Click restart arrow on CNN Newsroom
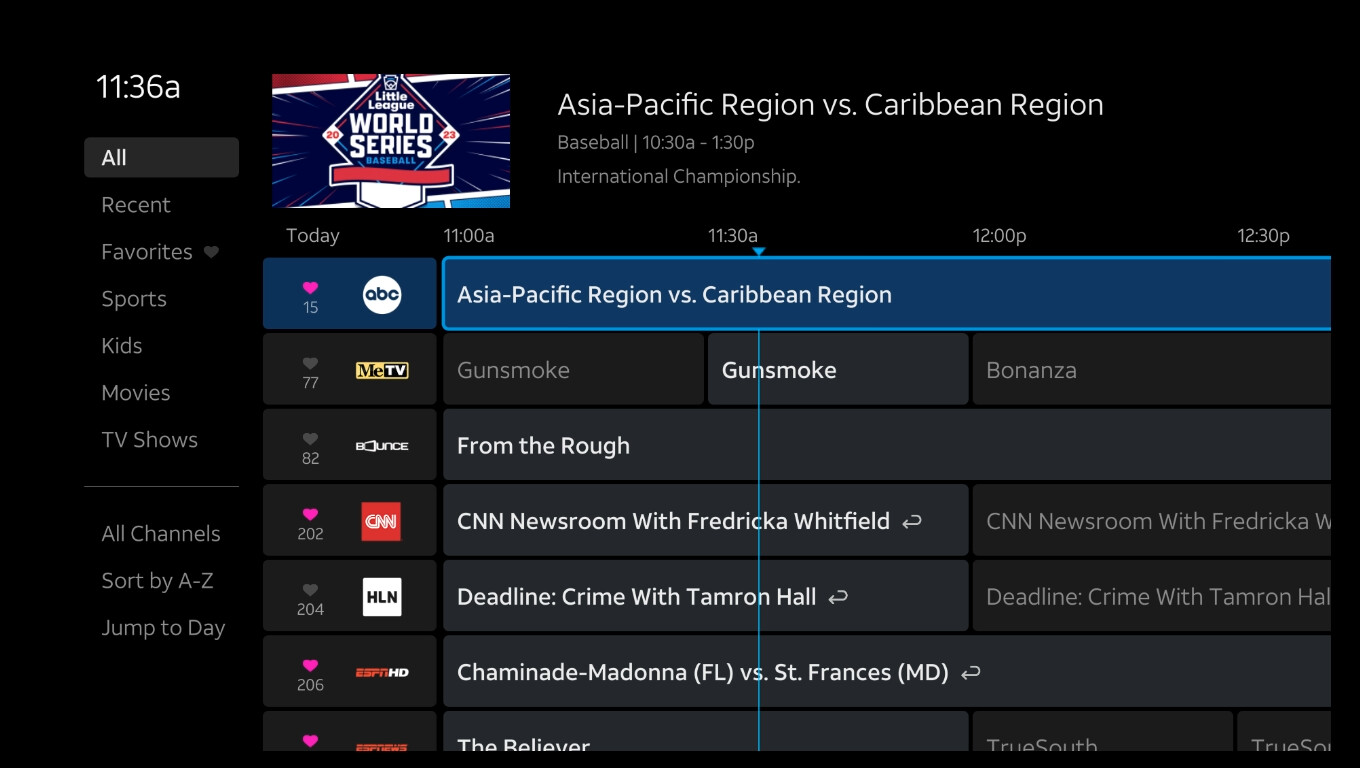The image size is (1360, 768). pos(911,522)
